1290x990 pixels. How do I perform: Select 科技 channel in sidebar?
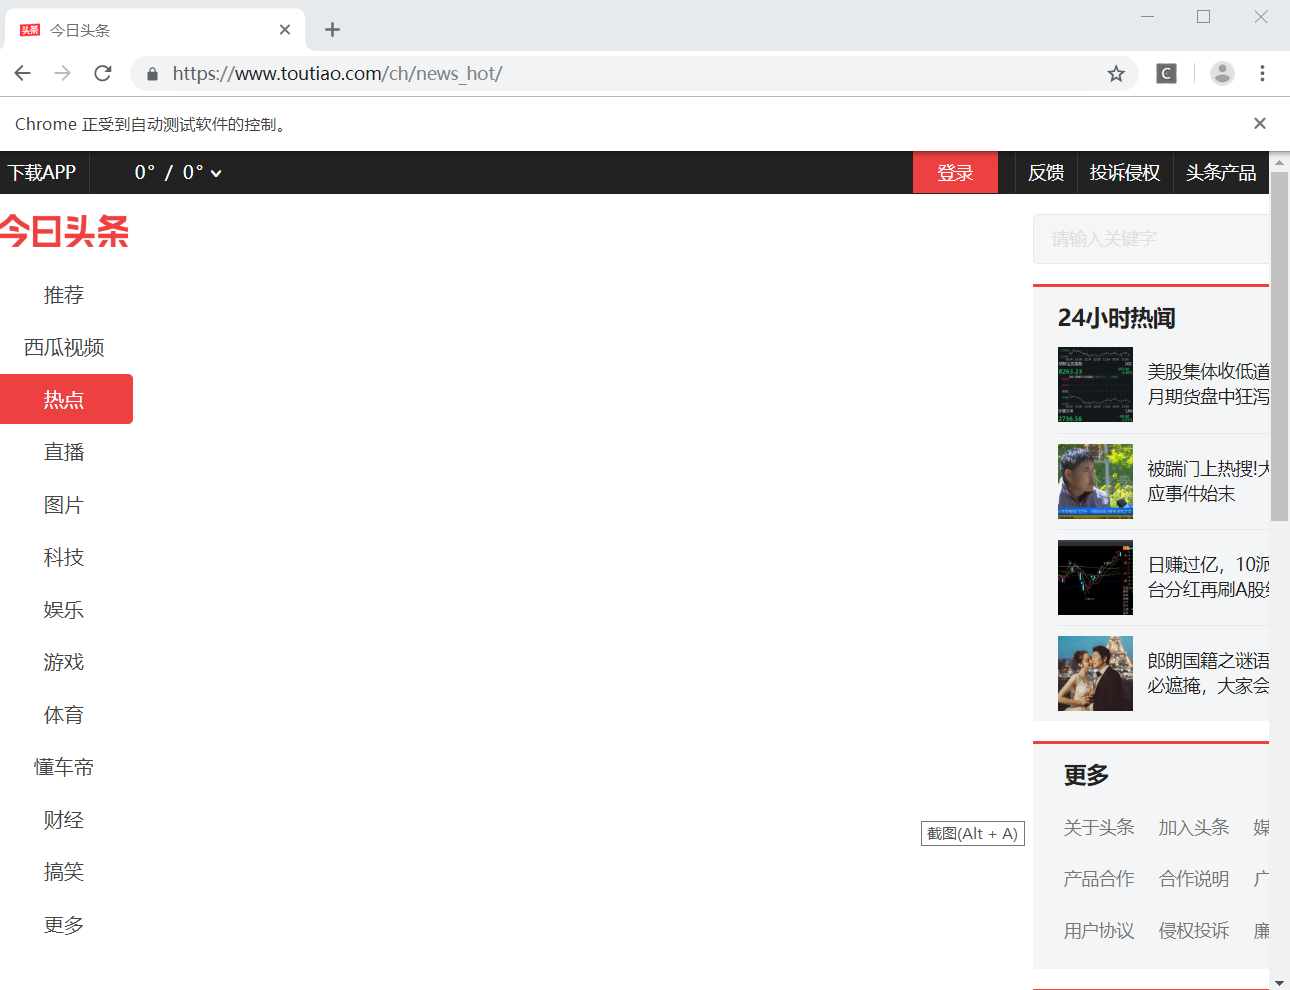pyautogui.click(x=64, y=557)
